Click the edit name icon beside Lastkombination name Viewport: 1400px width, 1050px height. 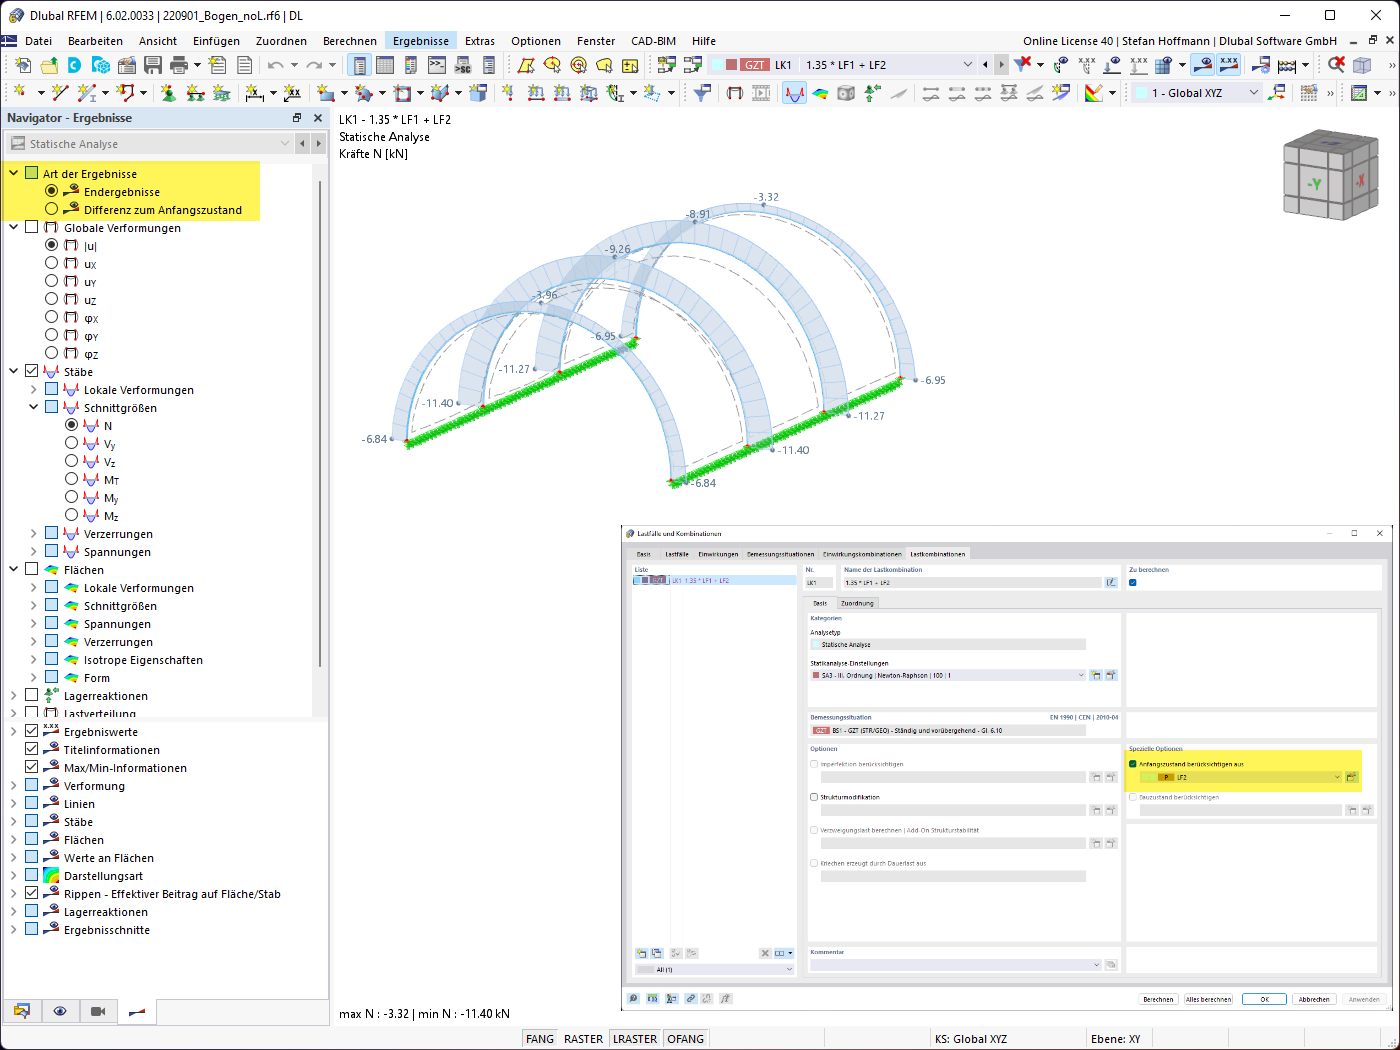point(1111,582)
